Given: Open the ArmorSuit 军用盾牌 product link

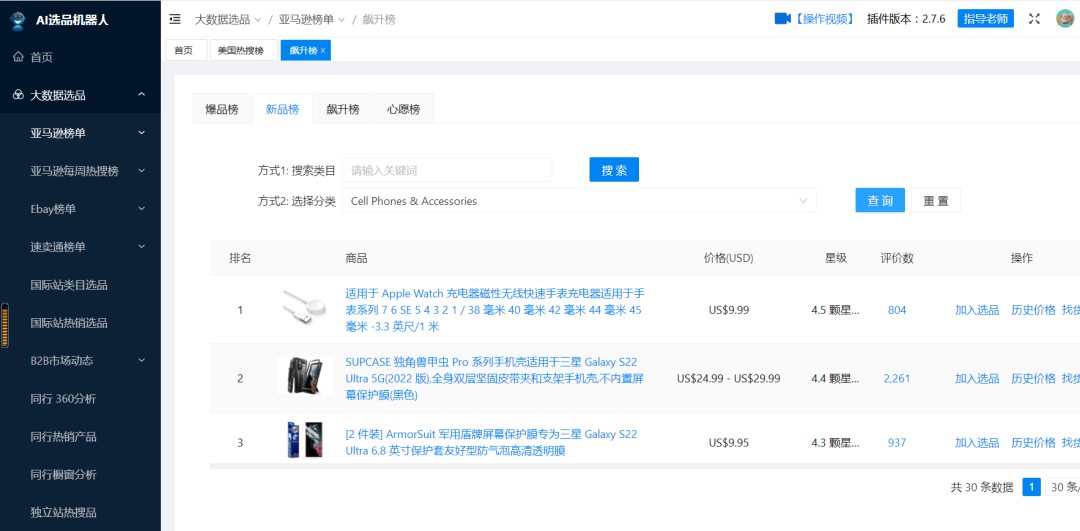Looking at the screenshot, I should [x=491, y=442].
